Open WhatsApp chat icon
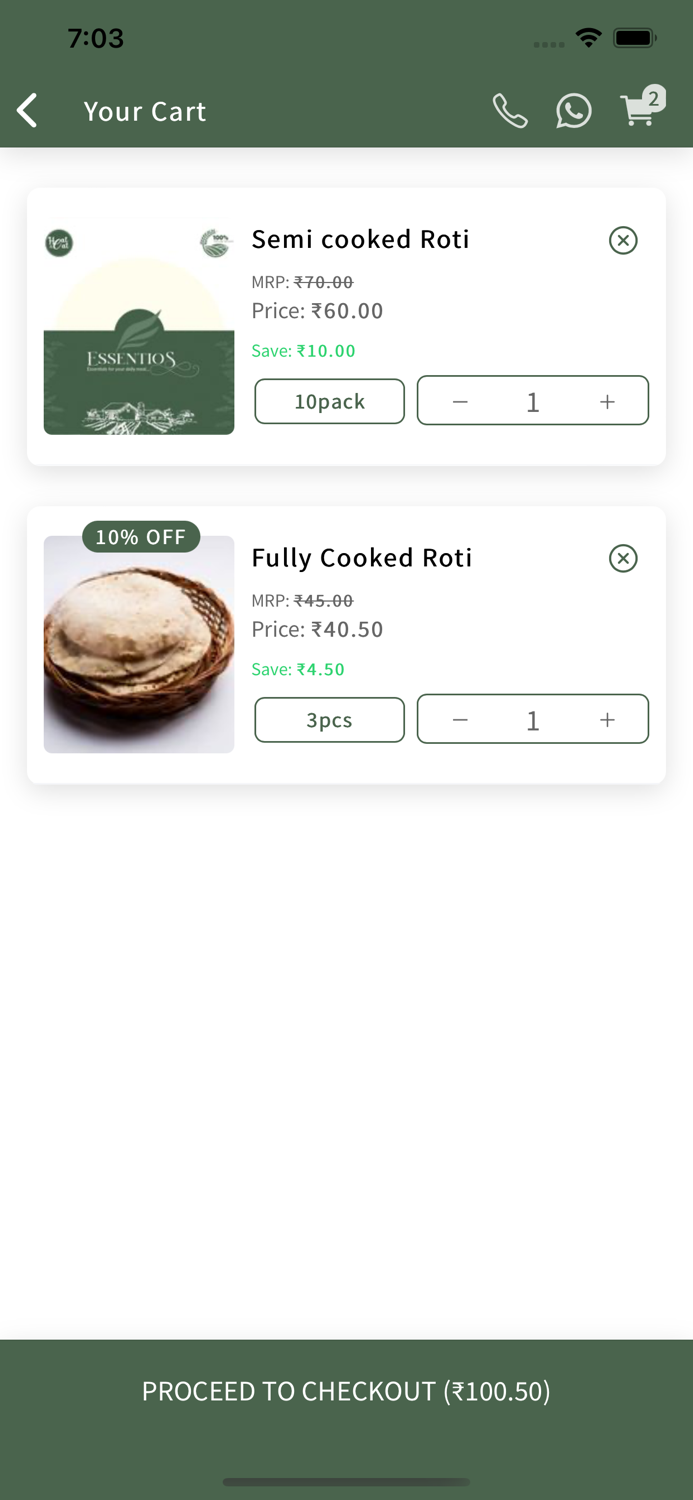 click(574, 111)
